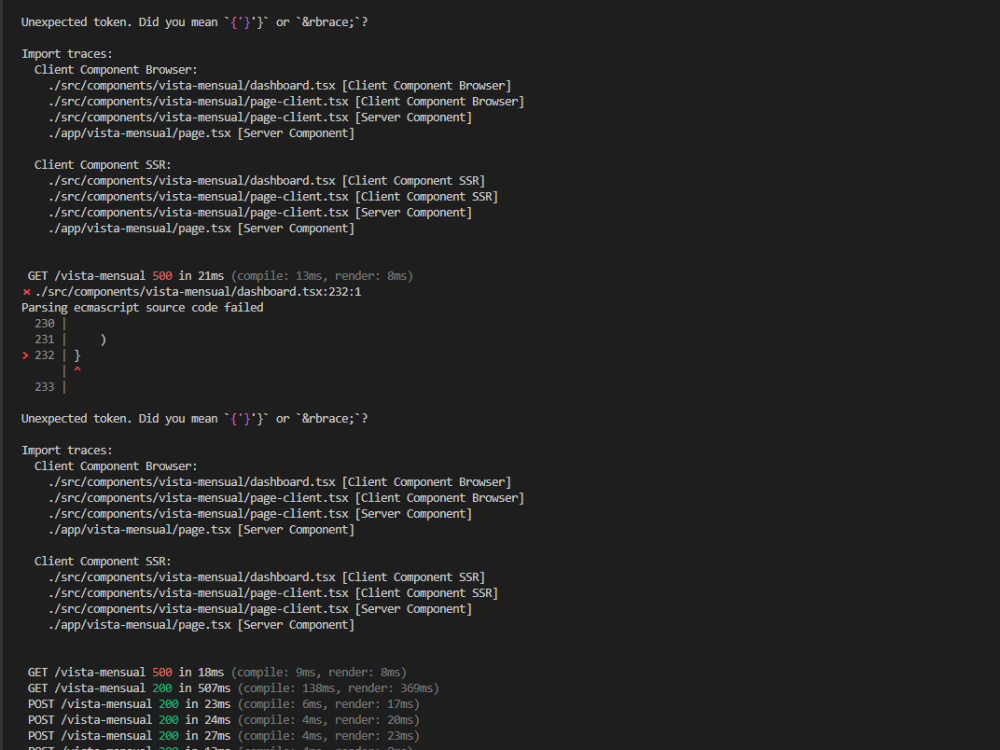
Task: Select the POST request finished in 24ms
Action: tap(224, 720)
